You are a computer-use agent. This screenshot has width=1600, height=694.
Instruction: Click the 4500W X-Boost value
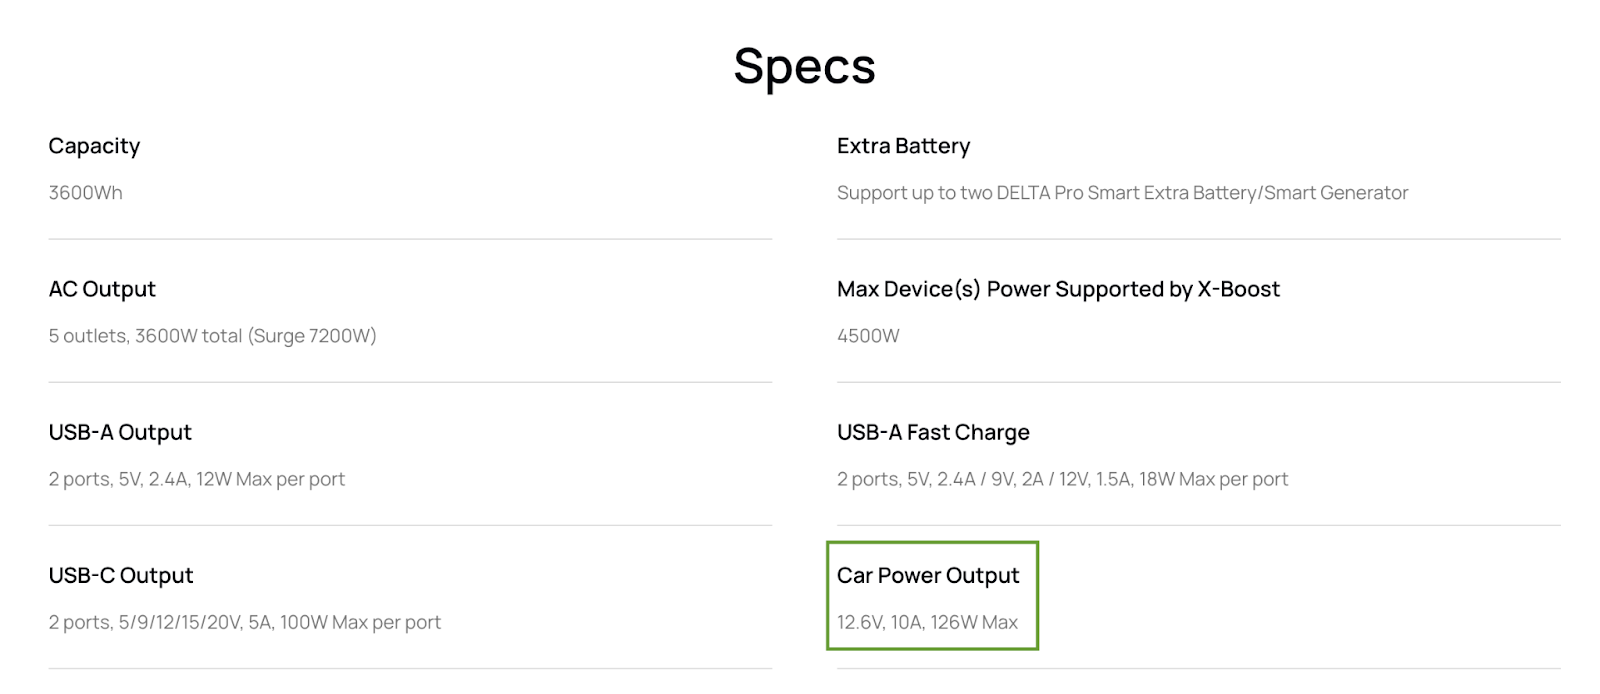(x=868, y=336)
